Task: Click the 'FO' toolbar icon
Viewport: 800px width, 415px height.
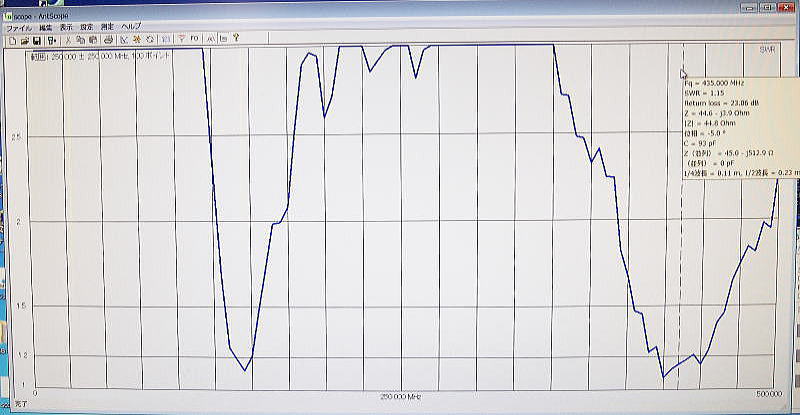Action: [194, 38]
